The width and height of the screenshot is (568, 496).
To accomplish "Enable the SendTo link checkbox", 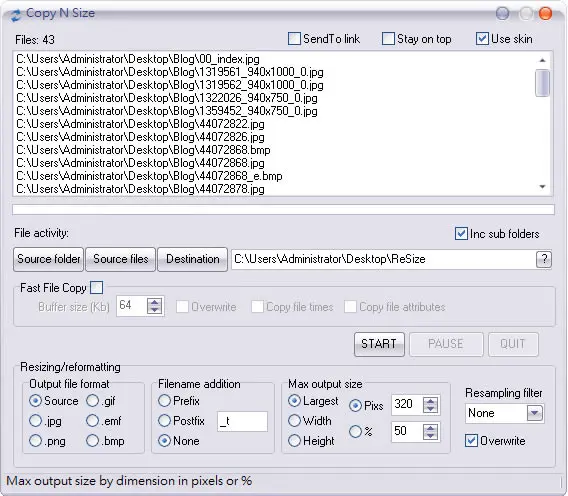I will [294, 39].
